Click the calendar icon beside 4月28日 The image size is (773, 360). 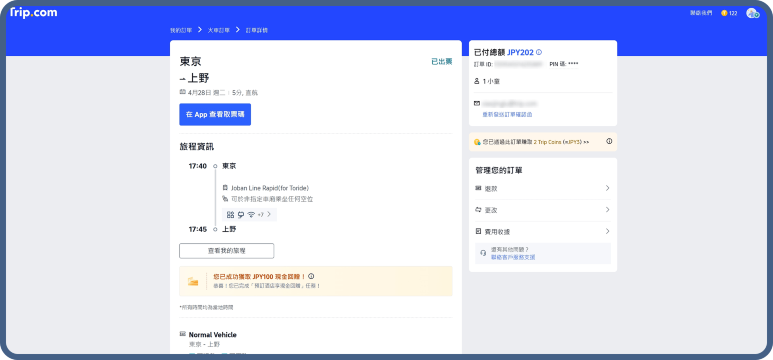point(183,92)
